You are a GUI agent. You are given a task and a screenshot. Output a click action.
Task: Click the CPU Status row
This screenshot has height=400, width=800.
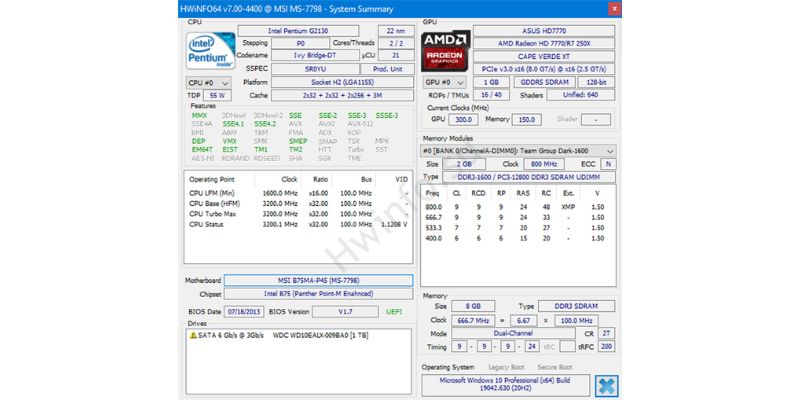(x=298, y=224)
